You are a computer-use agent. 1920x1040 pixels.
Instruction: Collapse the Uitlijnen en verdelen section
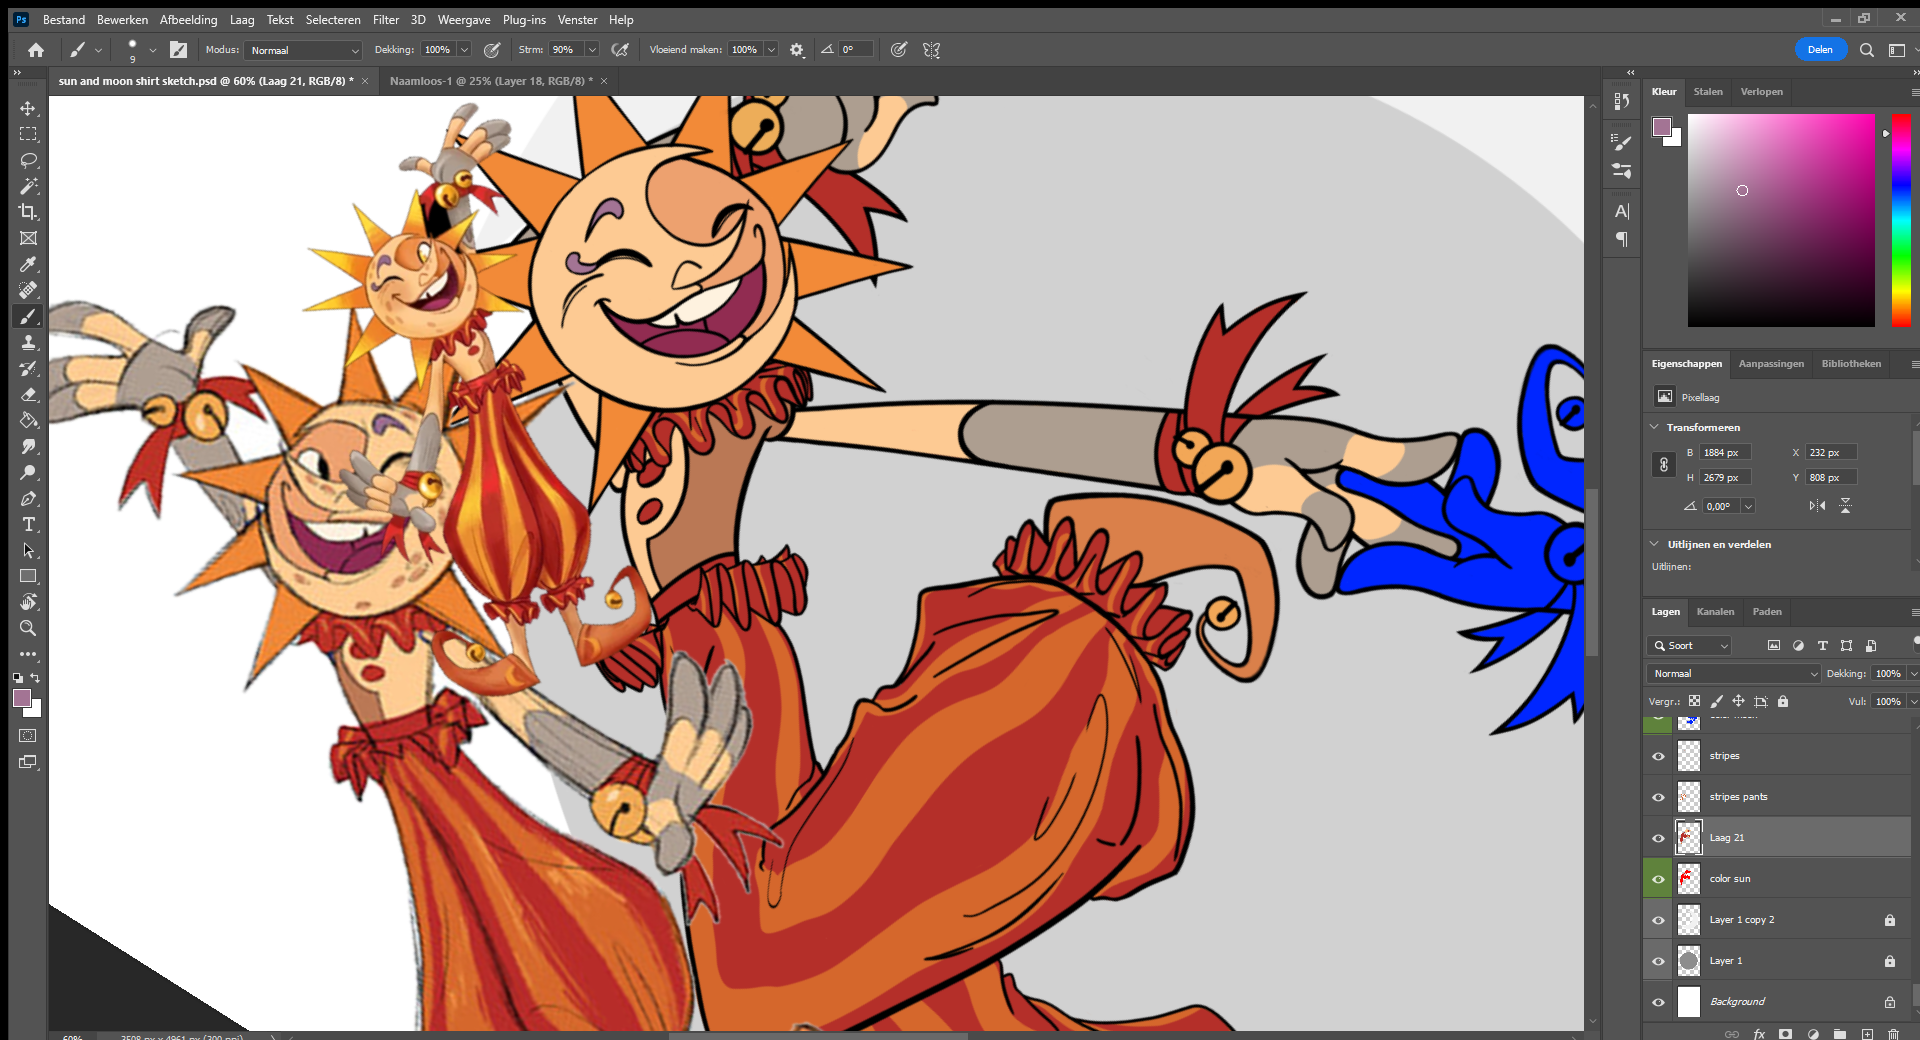(1654, 544)
